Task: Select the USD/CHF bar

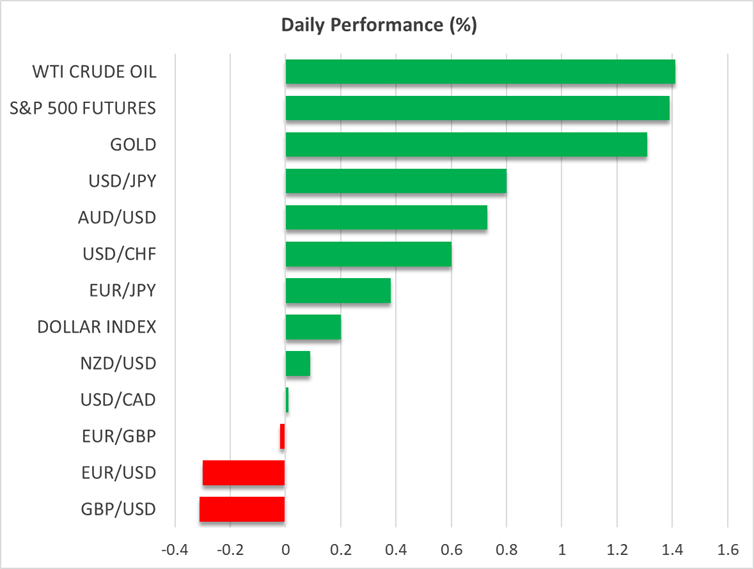Action: pyautogui.click(x=368, y=254)
